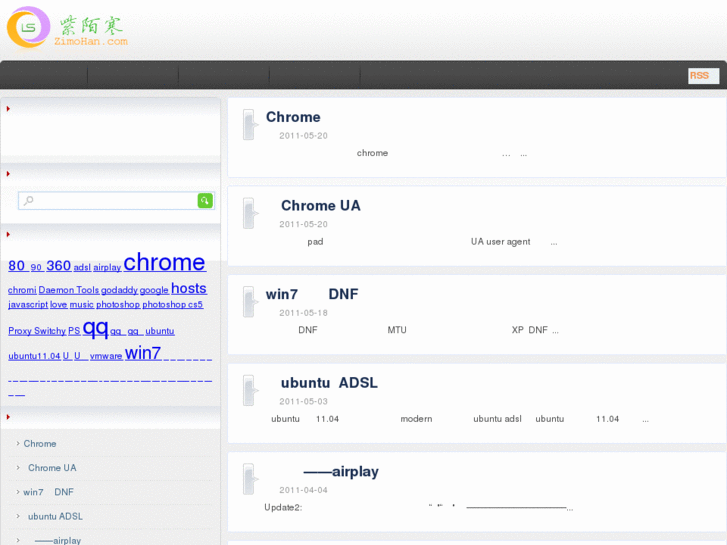Focus the sidebar search input field
The height and width of the screenshot is (545, 727).
[x=116, y=200]
